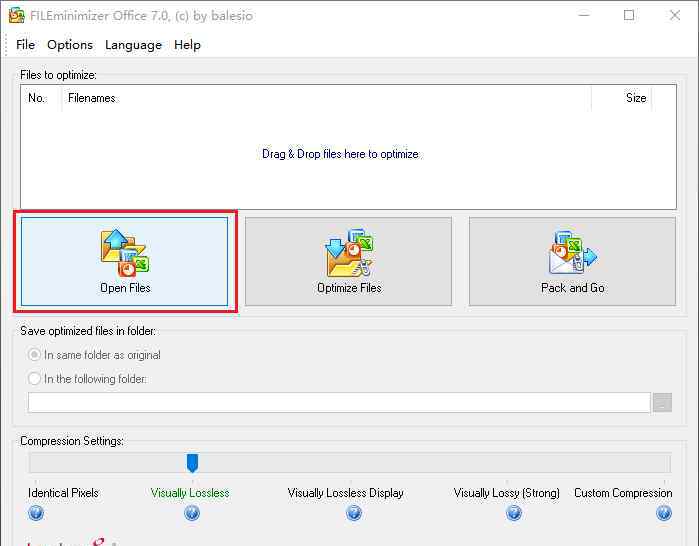Click the No. column header
The height and width of the screenshot is (546, 699).
pos(41,98)
